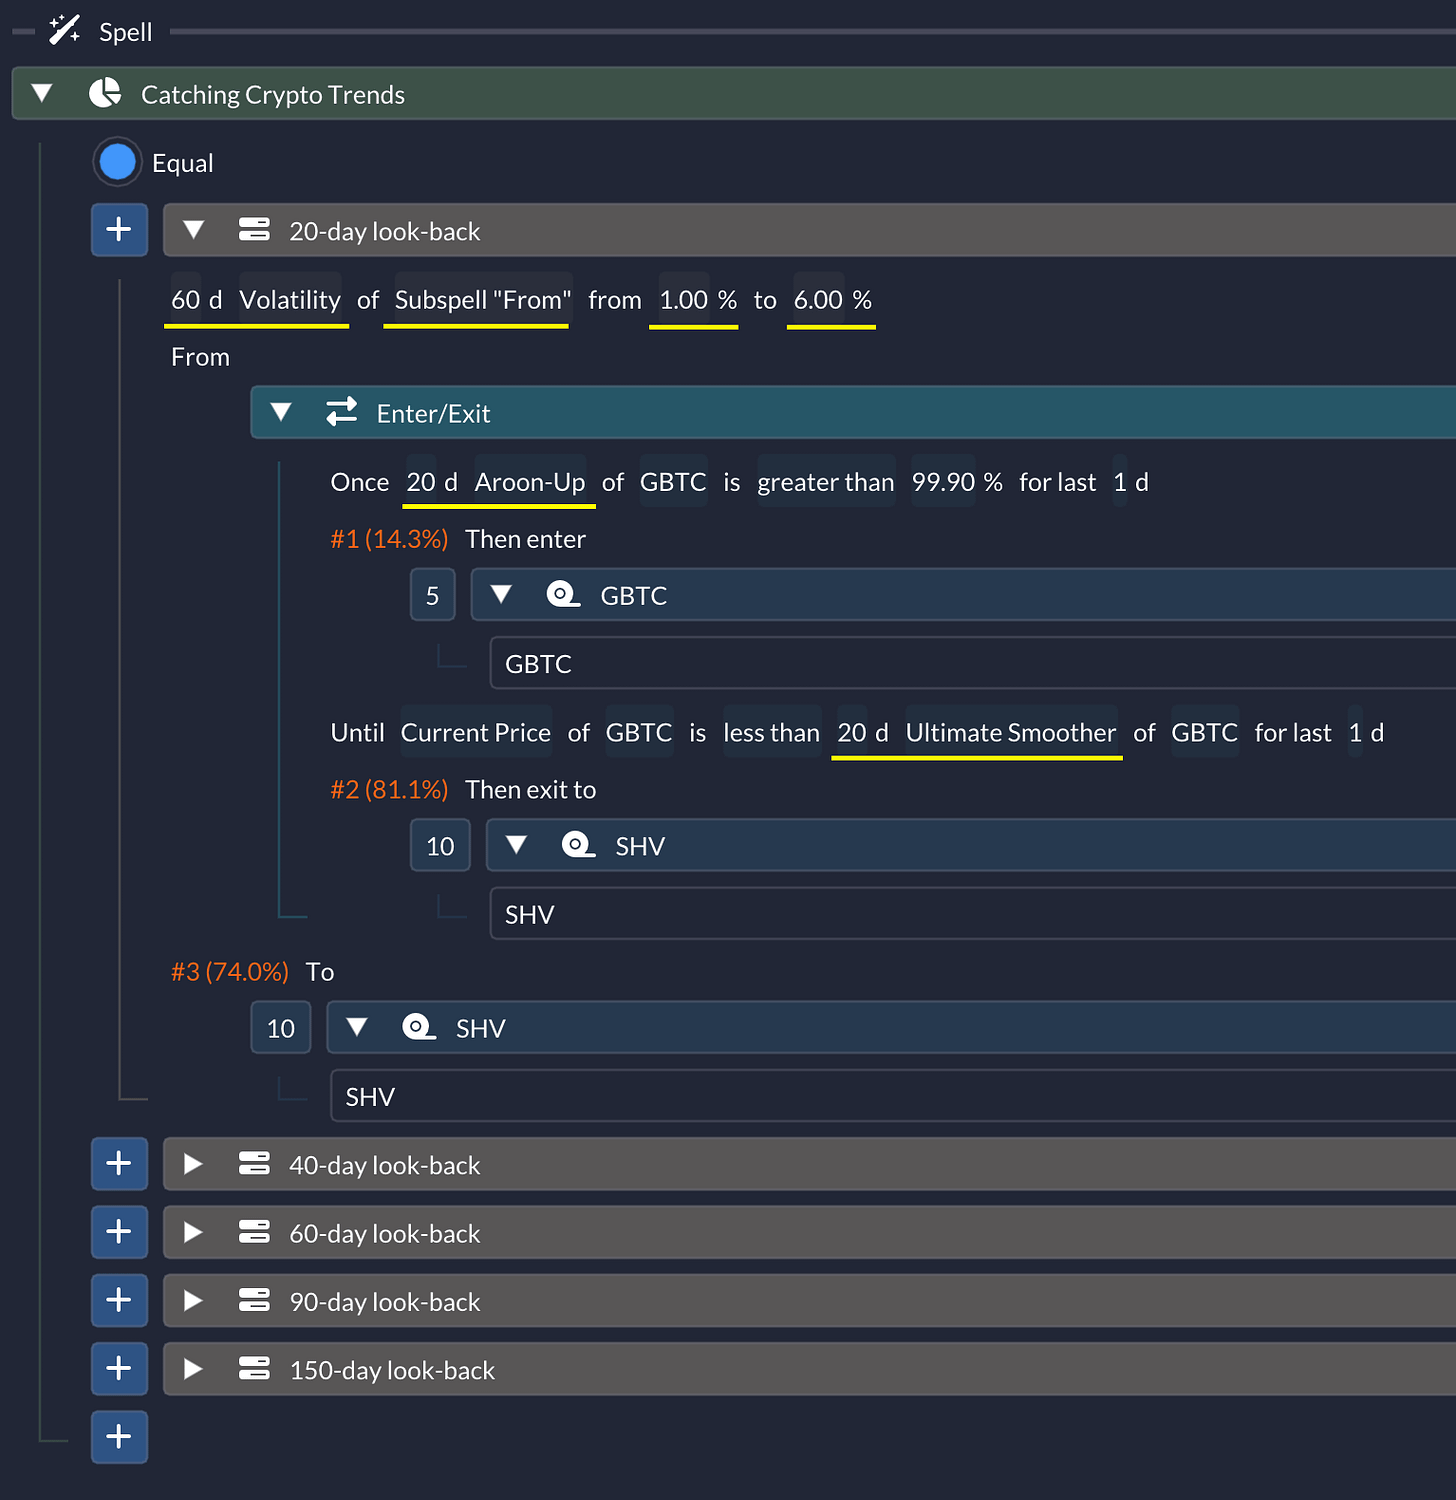Expand the 150-day look-back section
The image size is (1456, 1500).
pos(193,1369)
